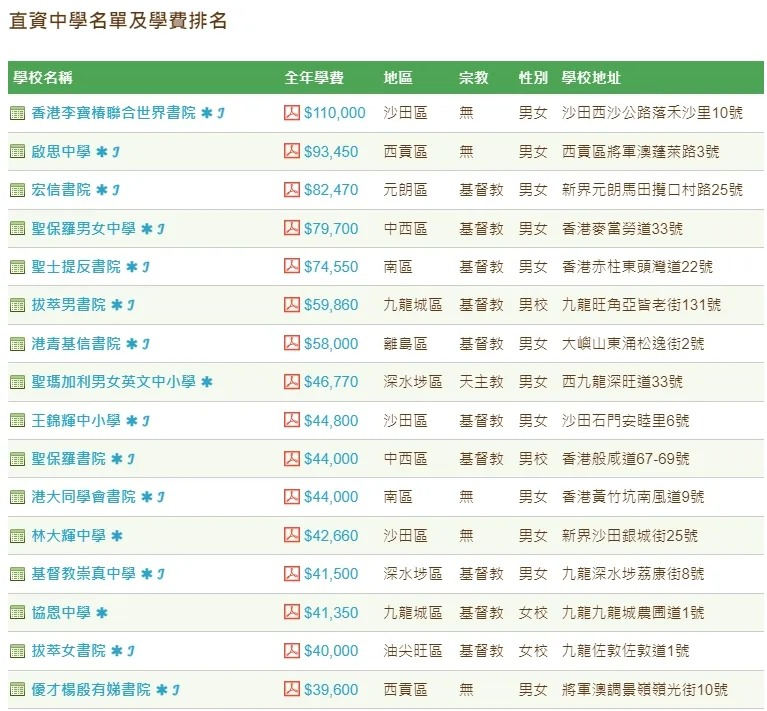767x711 pixels.
Task: Open the 拔萃女書院 school link
Action: pos(68,651)
